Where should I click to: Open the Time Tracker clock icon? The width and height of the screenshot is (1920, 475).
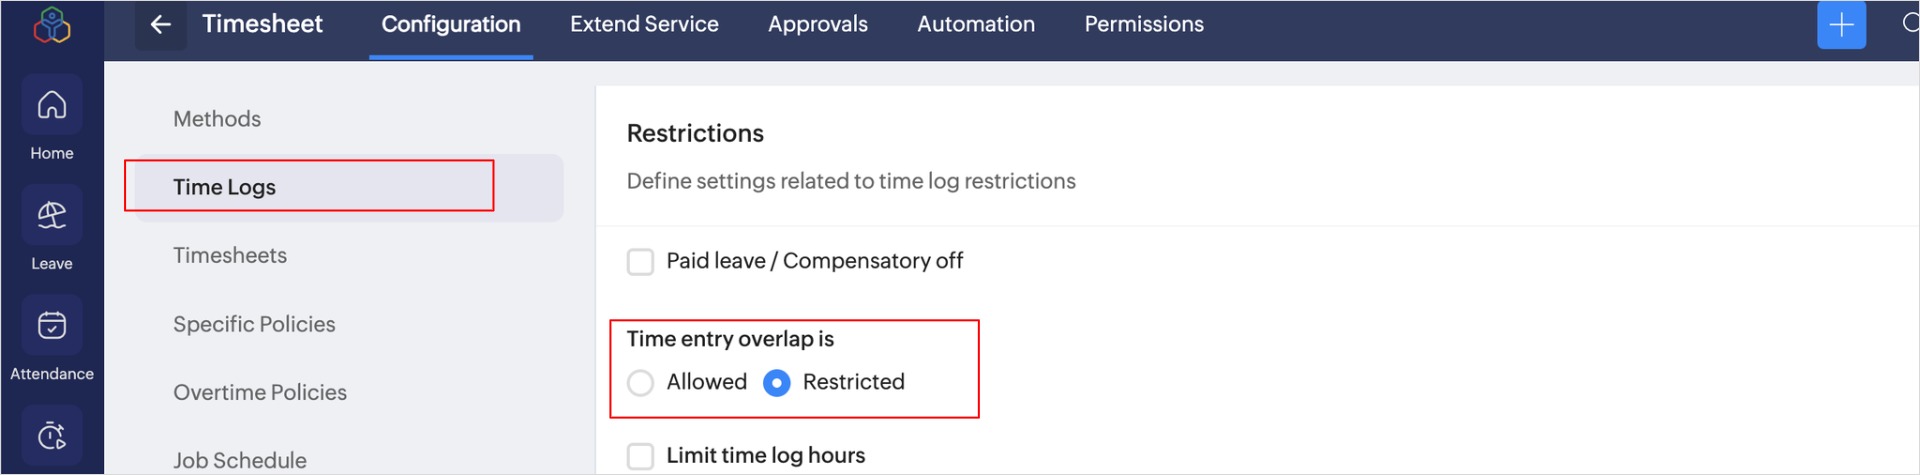[52, 436]
